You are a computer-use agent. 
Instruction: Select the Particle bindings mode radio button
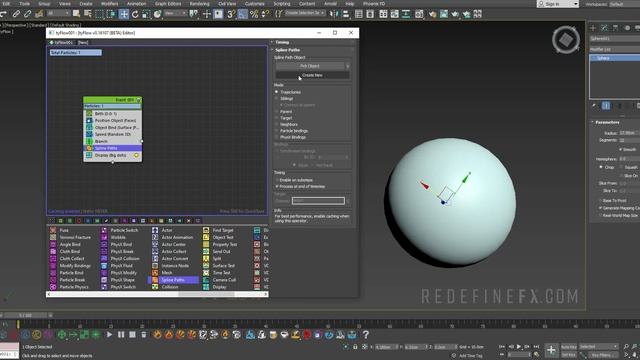click(276, 131)
